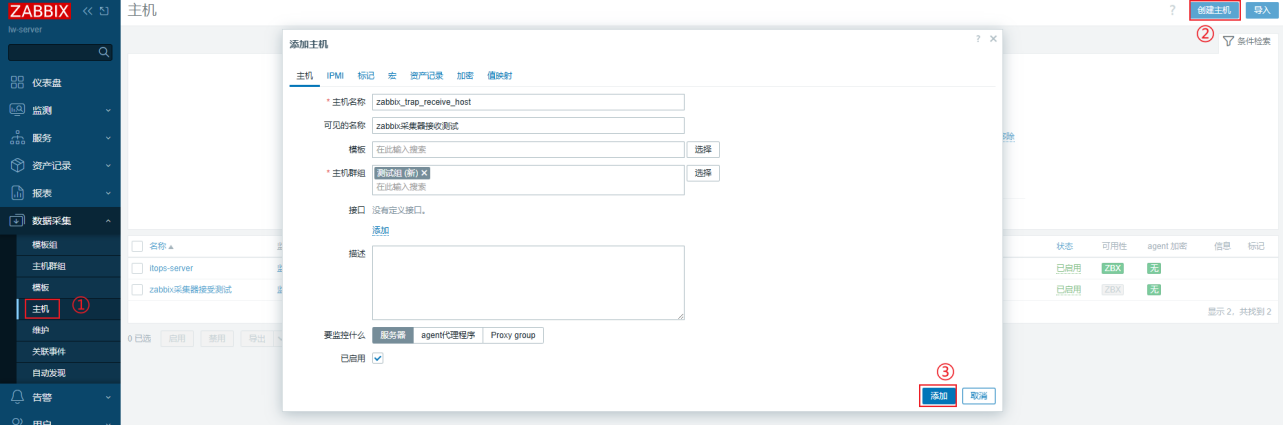Open the help icon in the dialog header

pos(978,38)
